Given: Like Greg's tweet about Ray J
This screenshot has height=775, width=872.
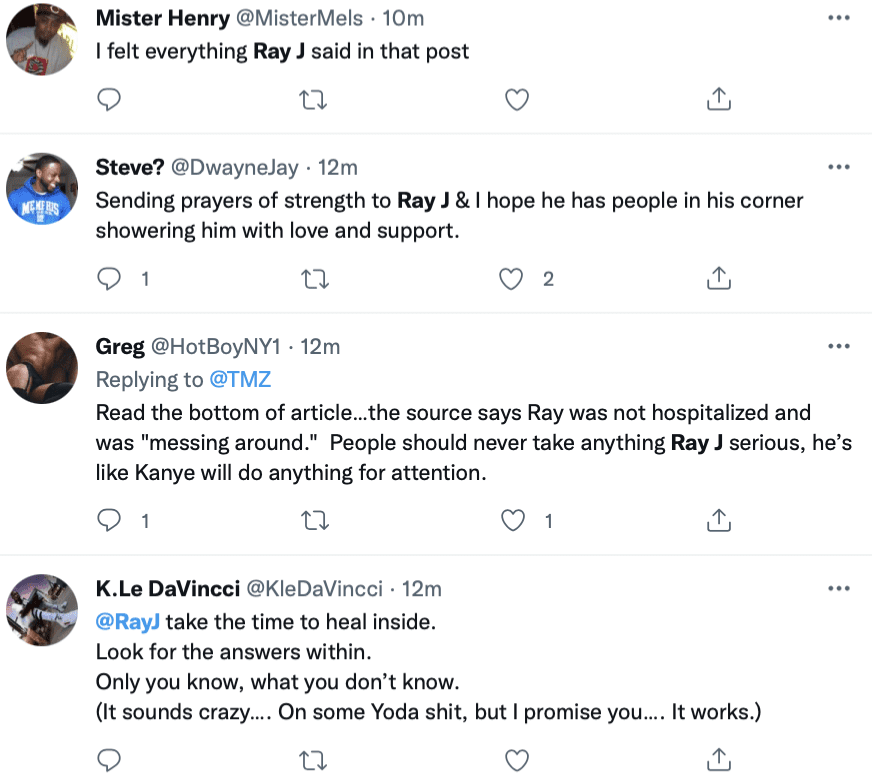Looking at the screenshot, I should pyautogui.click(x=513, y=521).
